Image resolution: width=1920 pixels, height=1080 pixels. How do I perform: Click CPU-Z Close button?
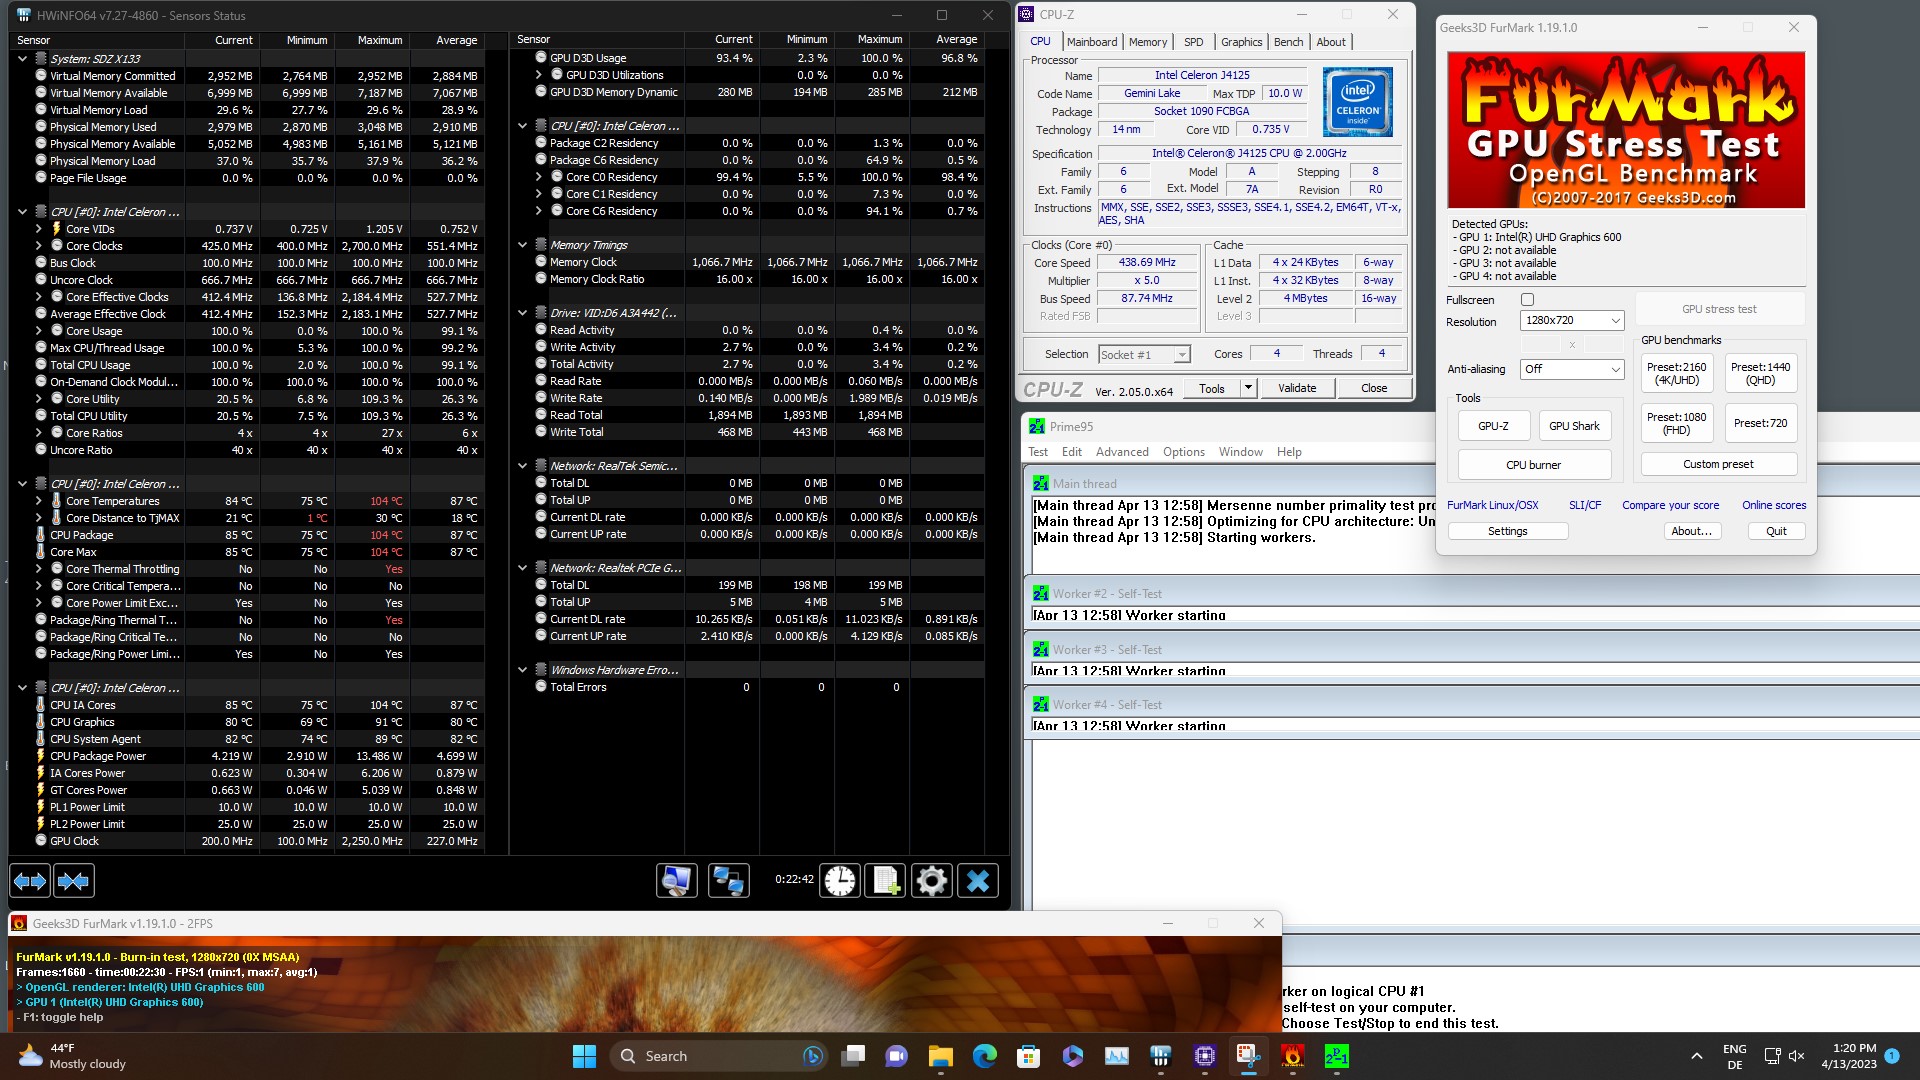[x=1374, y=388]
